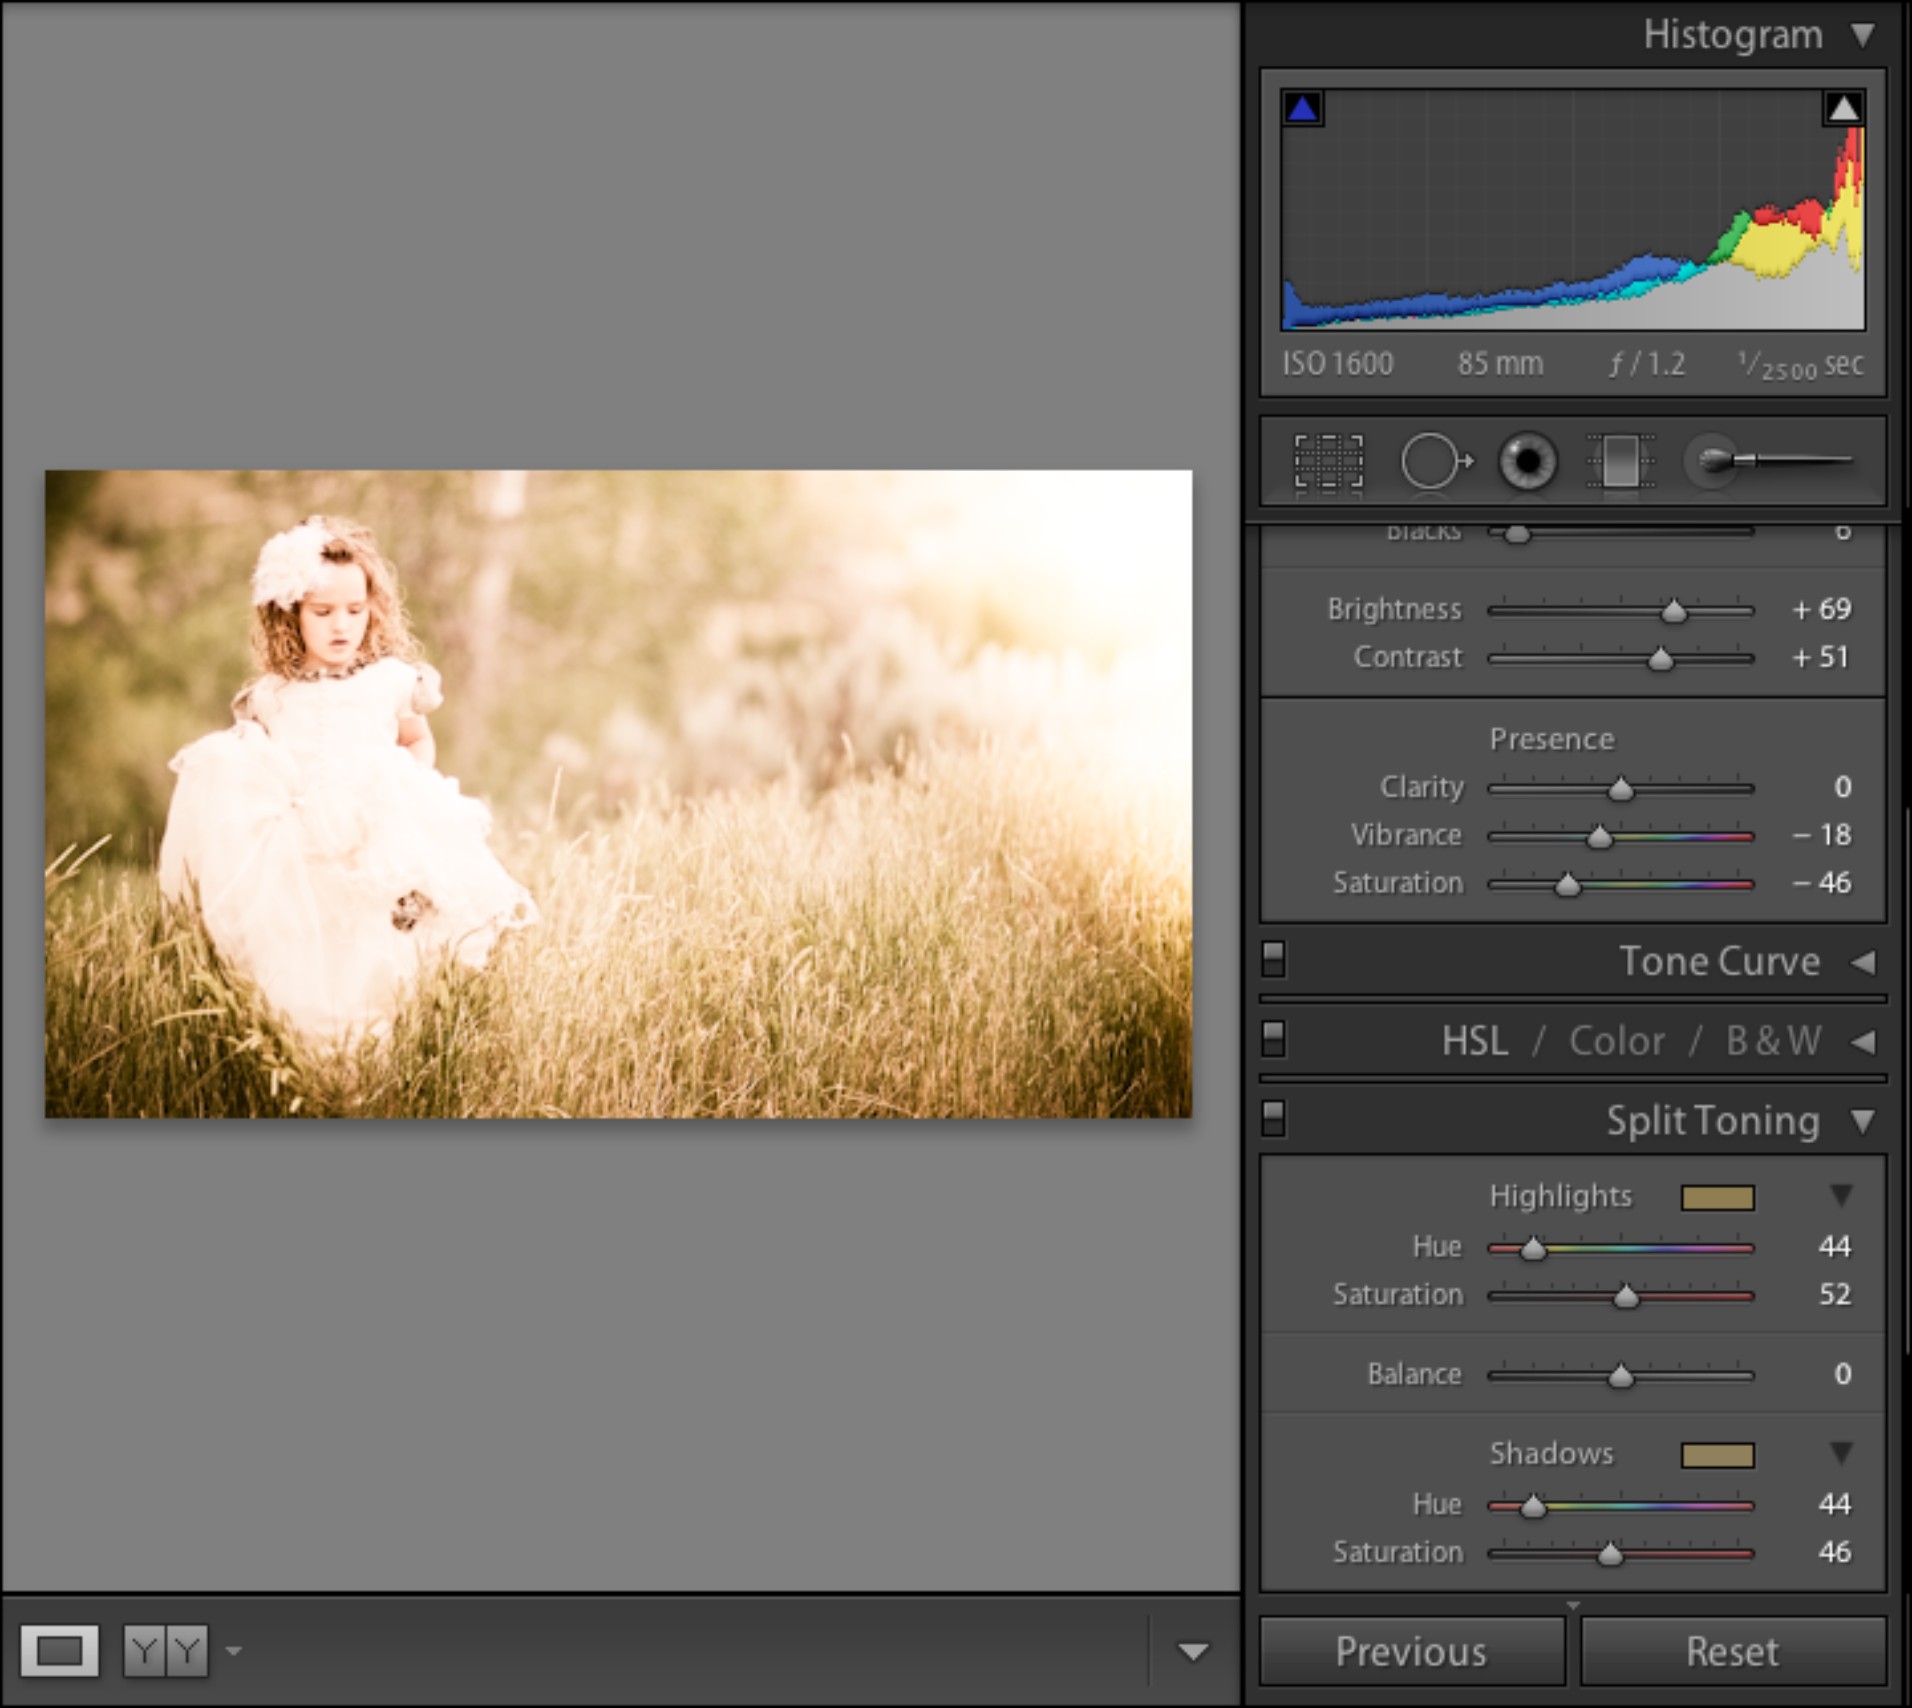Click the Contrast slider handle
The width and height of the screenshot is (1912, 1708).
1660,658
